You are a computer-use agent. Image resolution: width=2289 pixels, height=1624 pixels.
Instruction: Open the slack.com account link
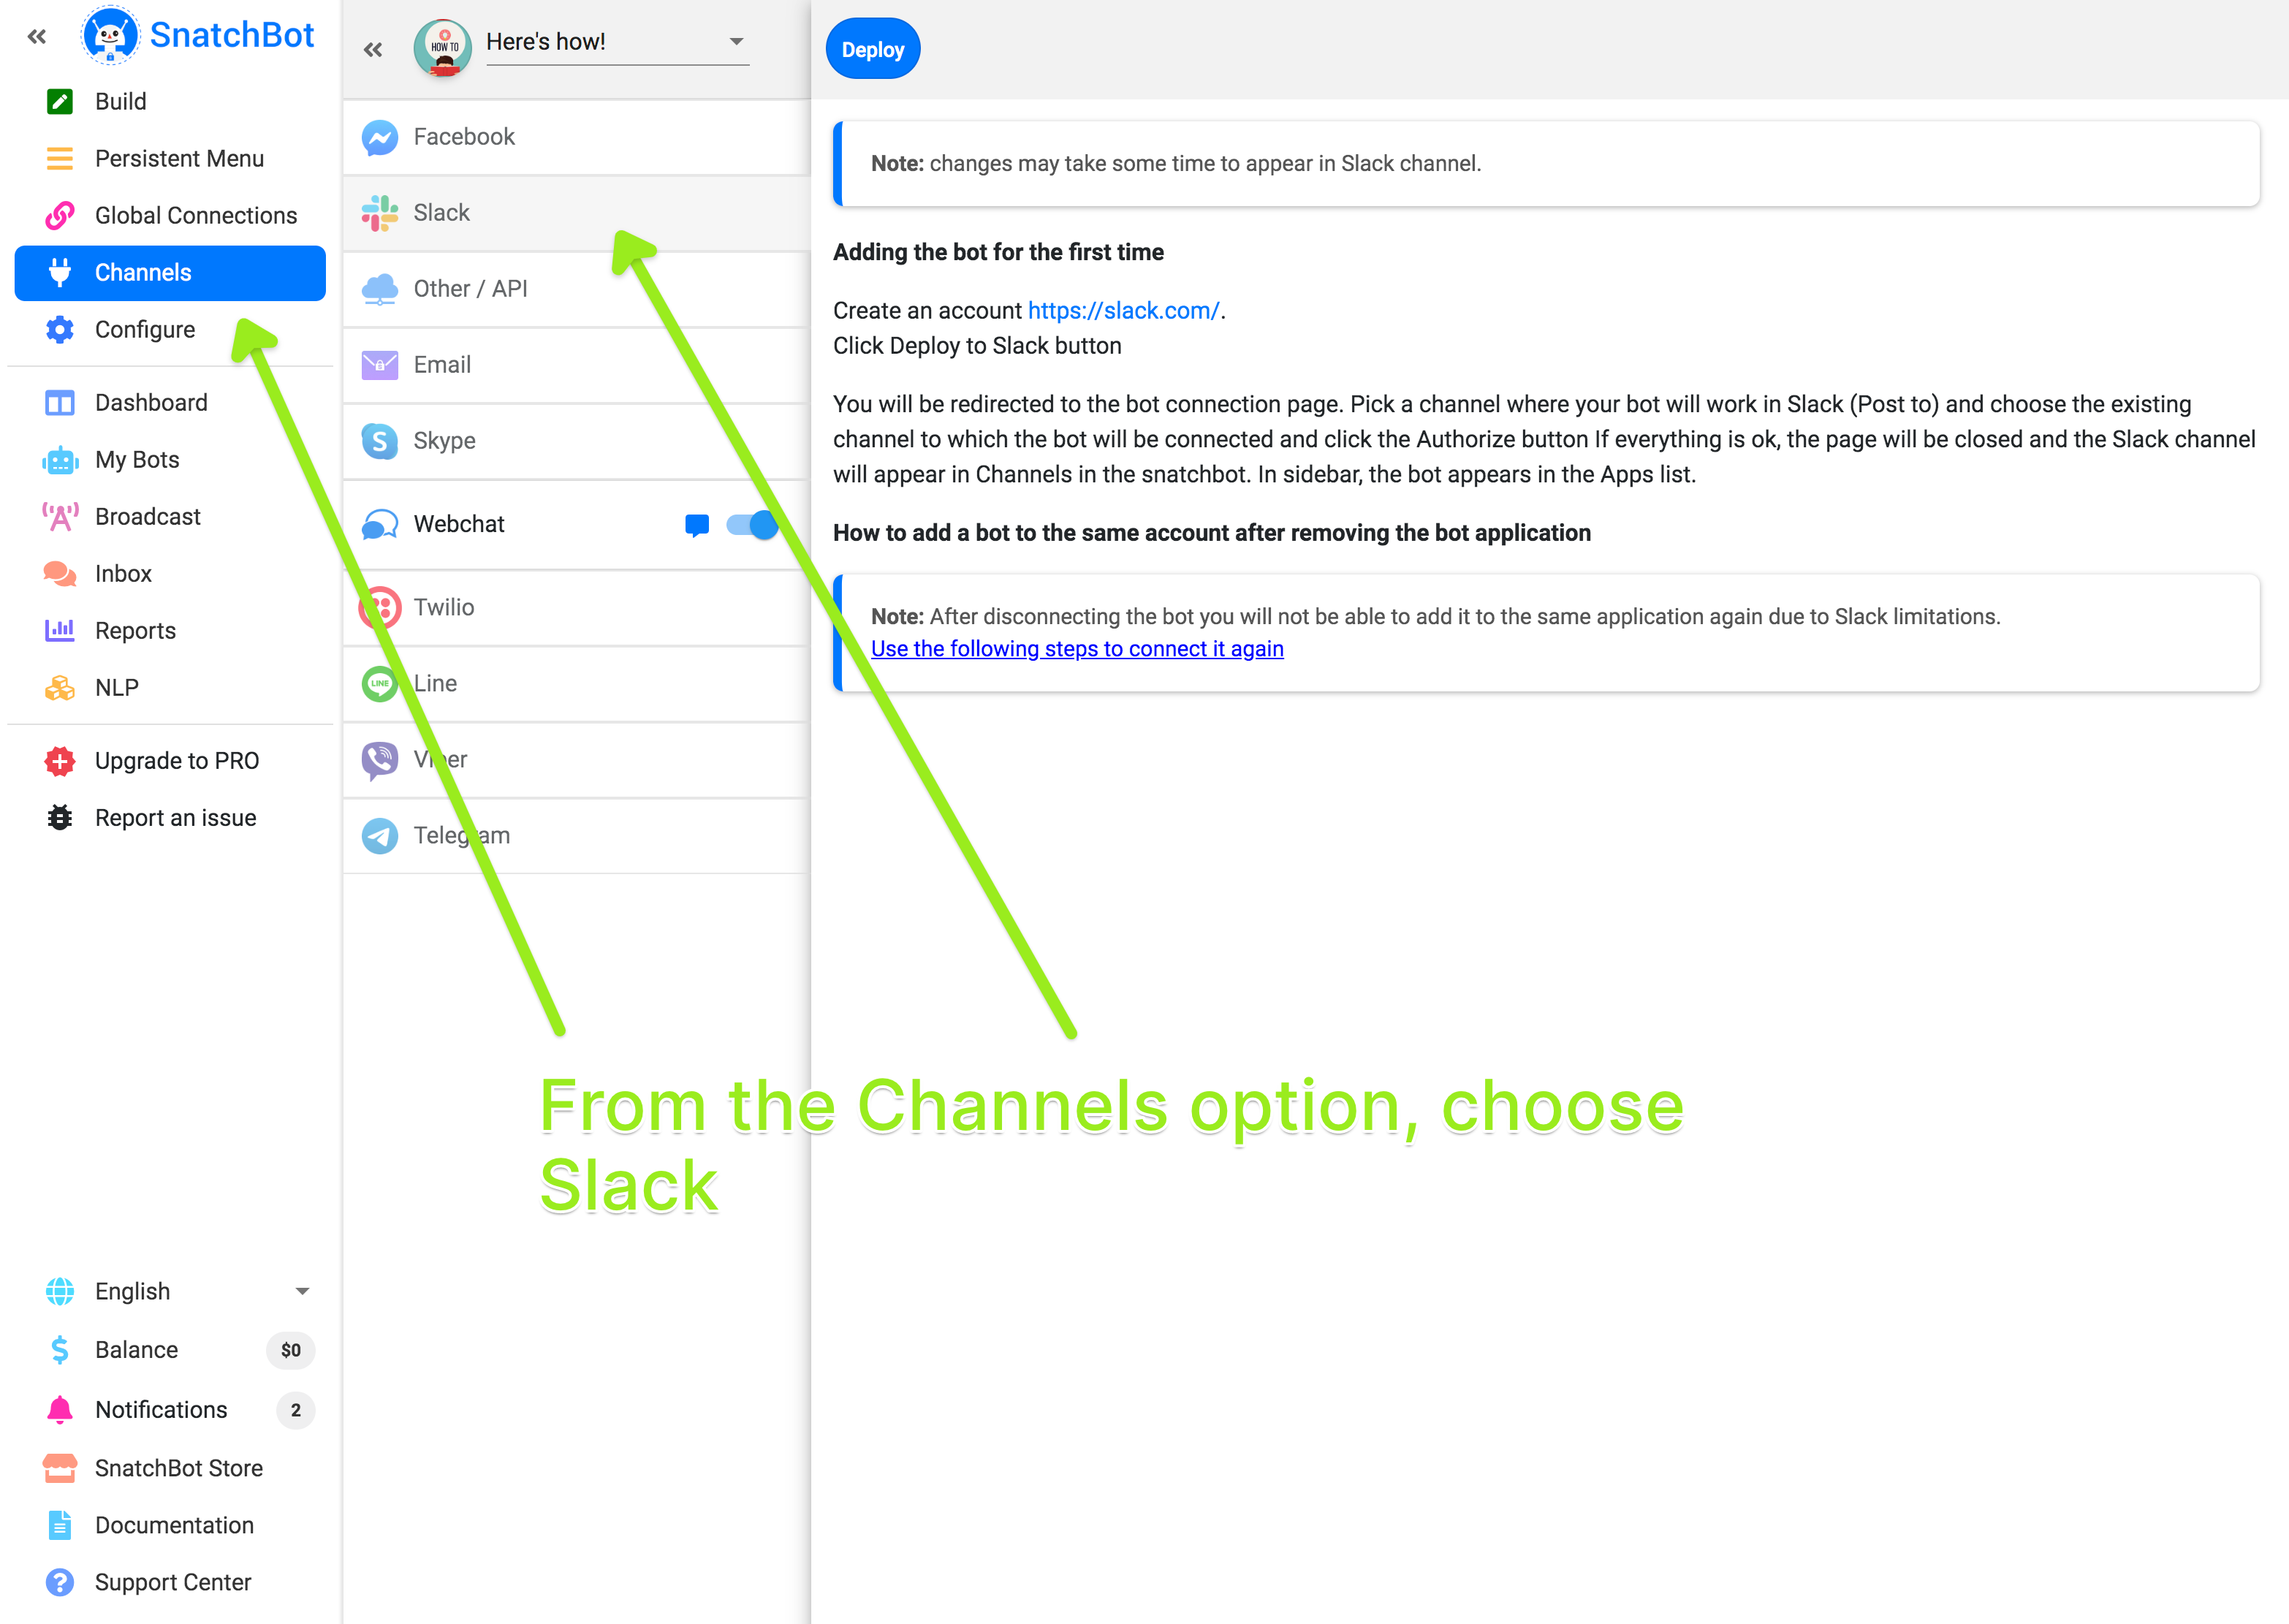click(1123, 311)
